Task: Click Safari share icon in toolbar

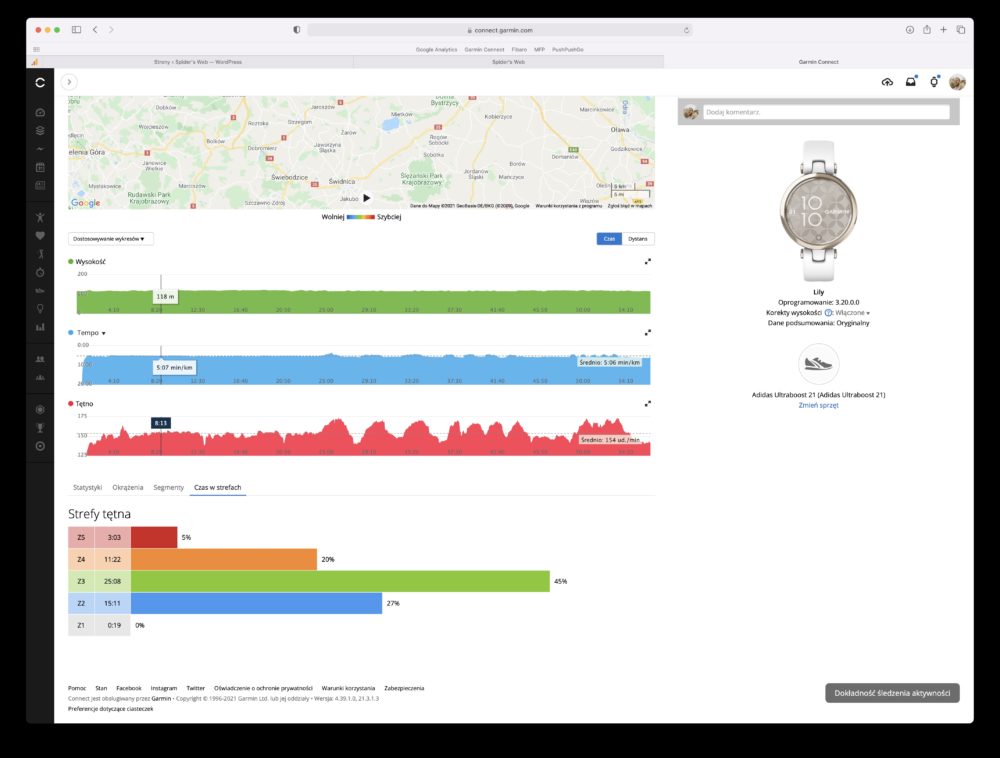Action: tap(927, 29)
